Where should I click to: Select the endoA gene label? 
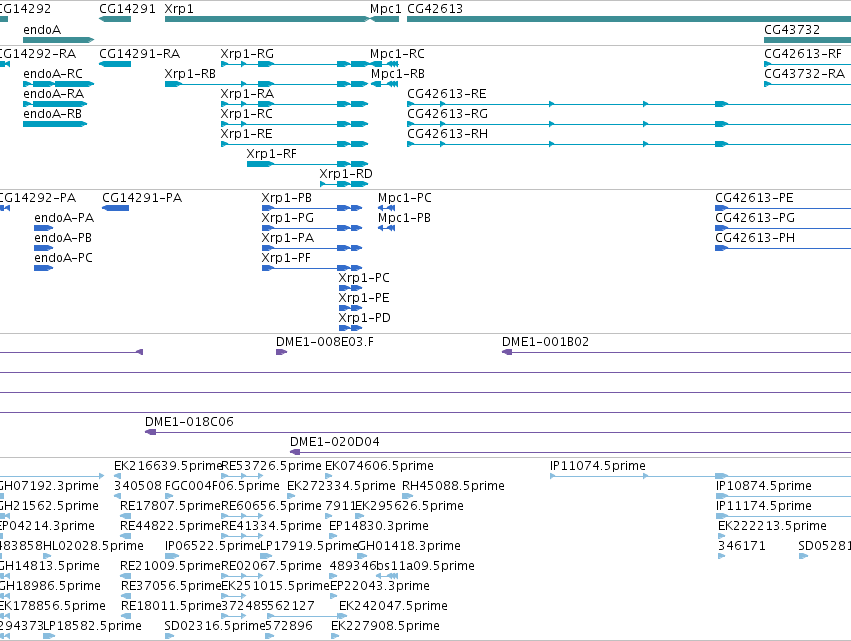(x=42, y=30)
